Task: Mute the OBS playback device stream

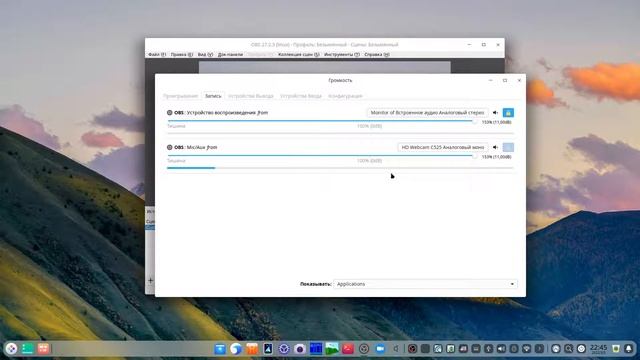Action: click(495, 113)
